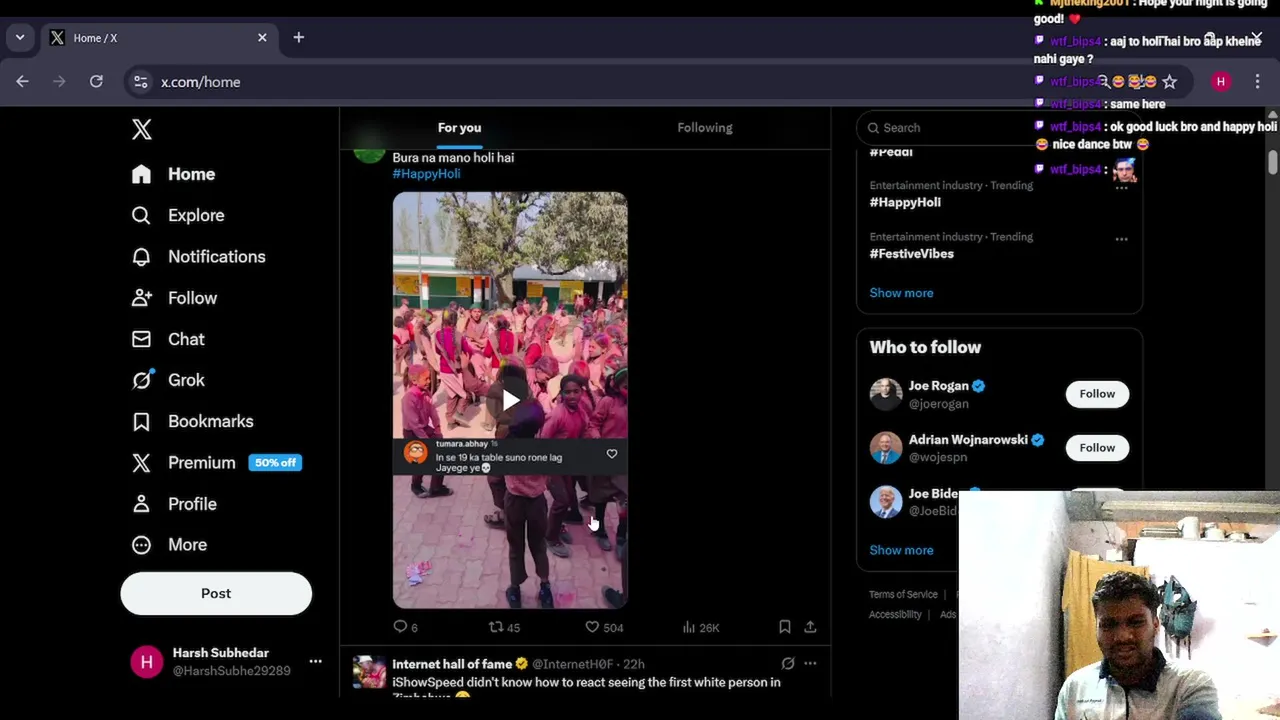Open the #HappyHoli trending topic

[x=905, y=202]
